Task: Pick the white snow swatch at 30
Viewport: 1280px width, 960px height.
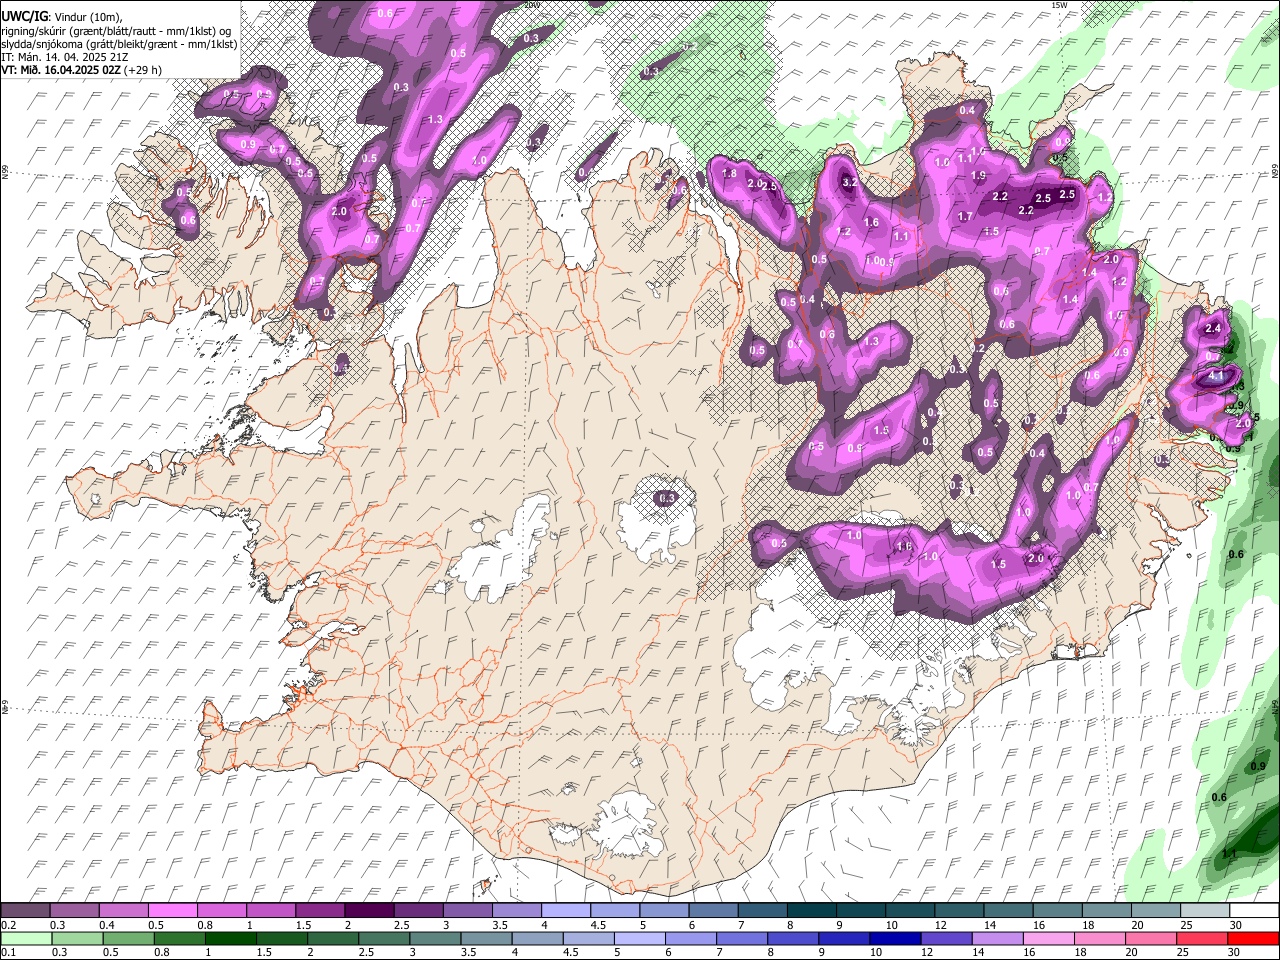Action: point(1253,910)
